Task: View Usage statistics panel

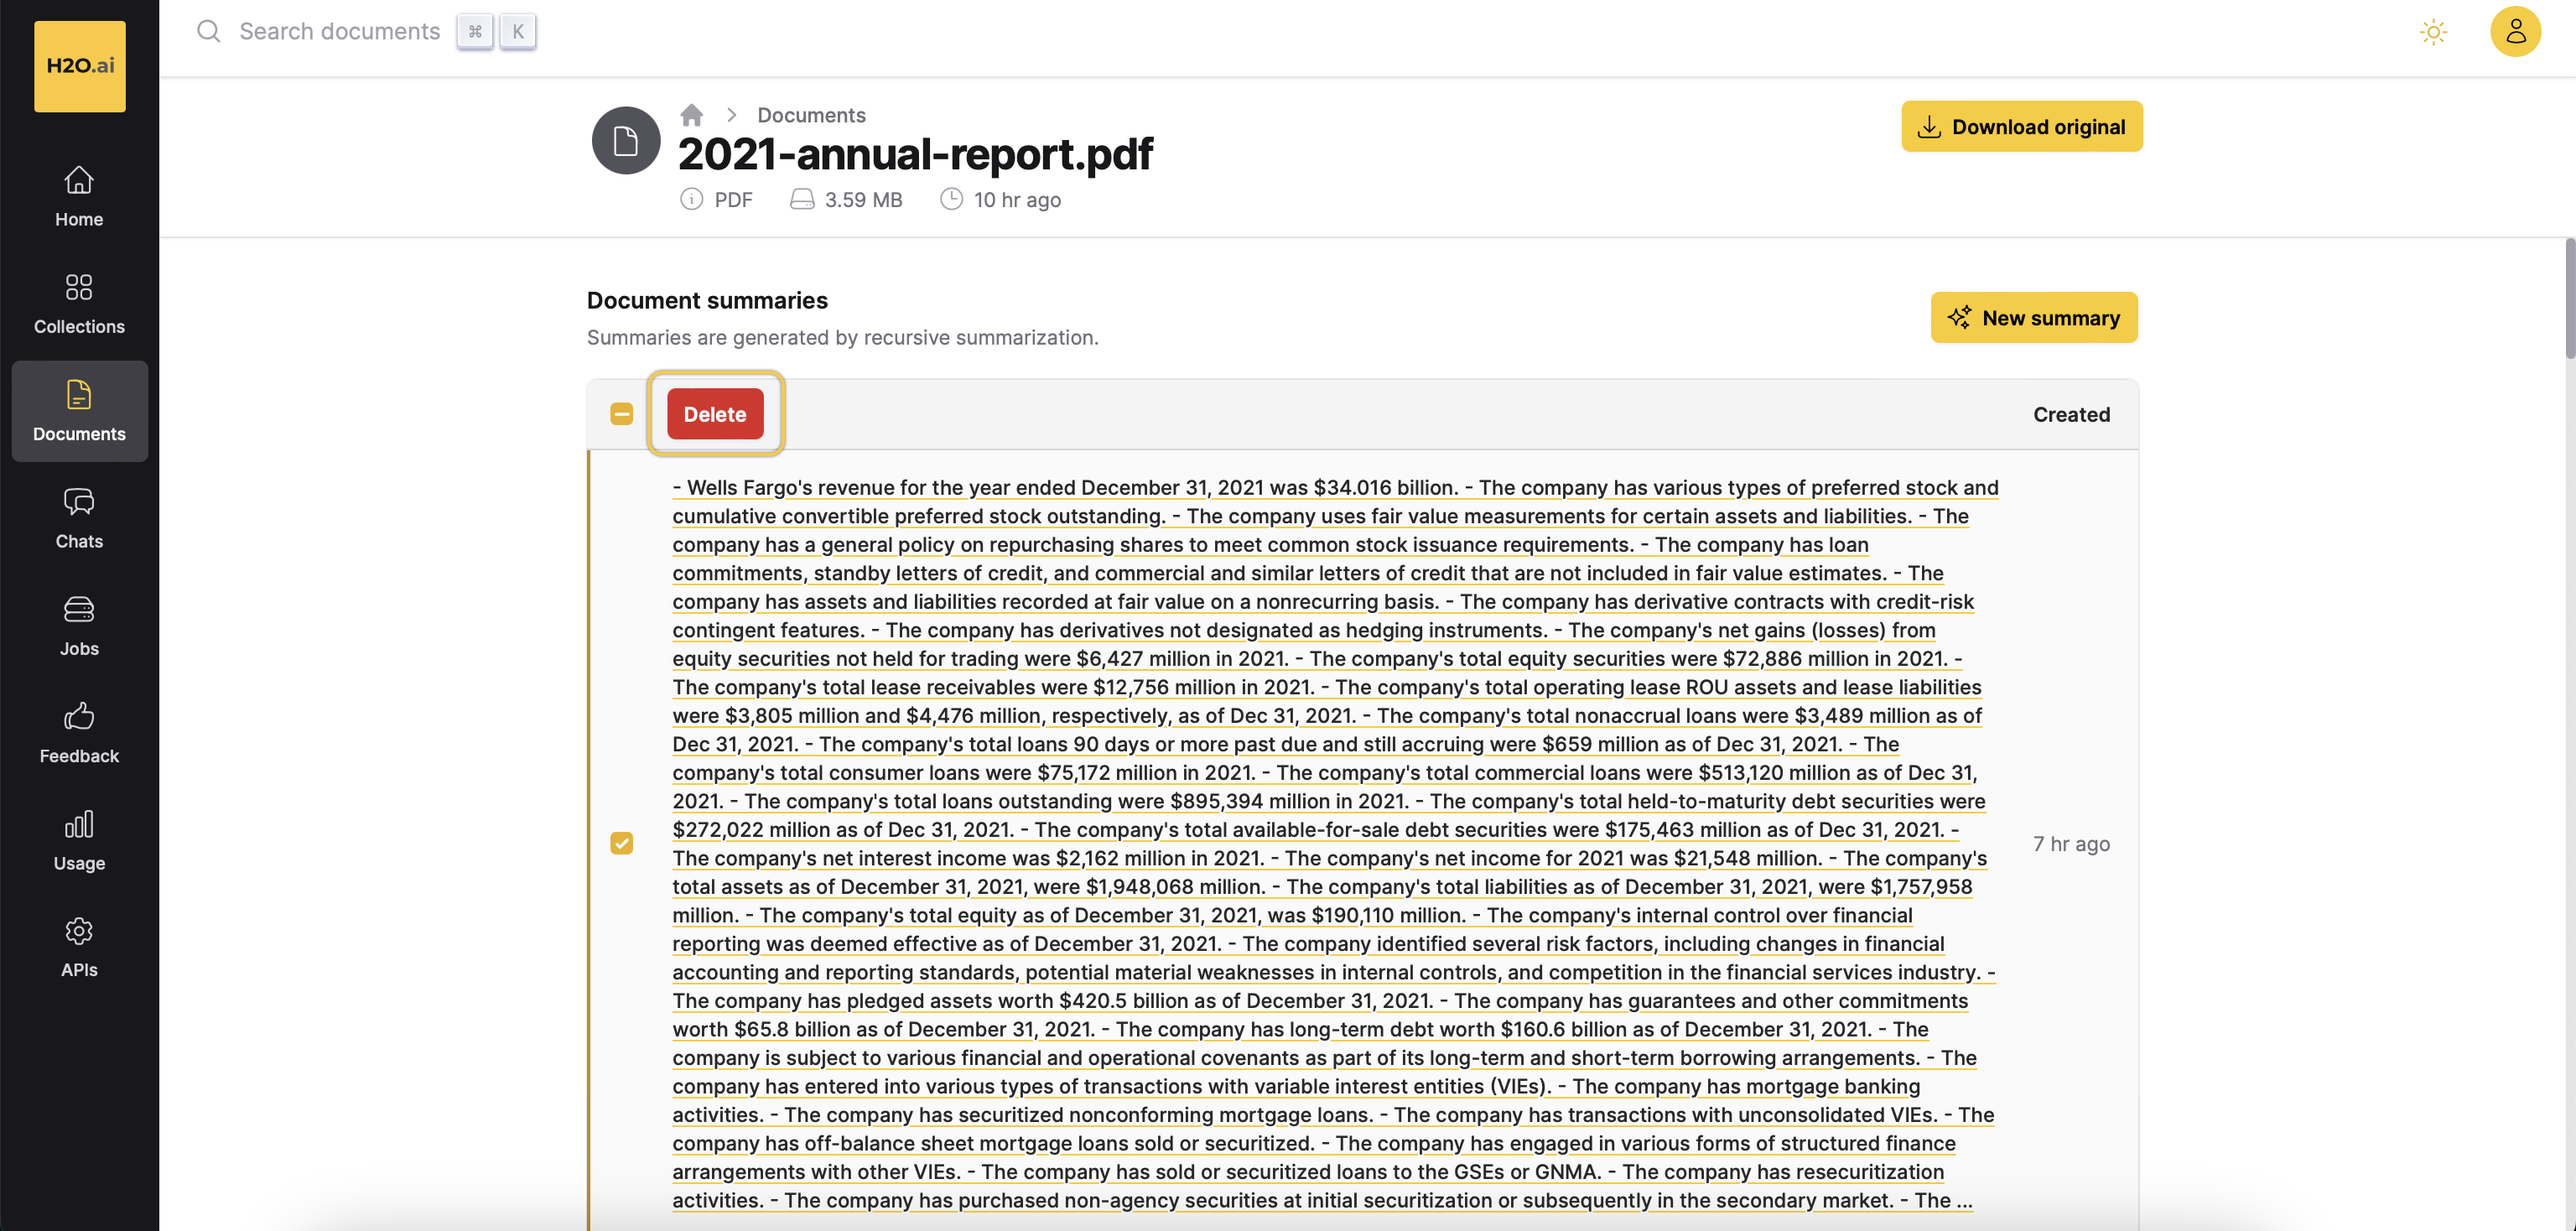Action: [79, 840]
